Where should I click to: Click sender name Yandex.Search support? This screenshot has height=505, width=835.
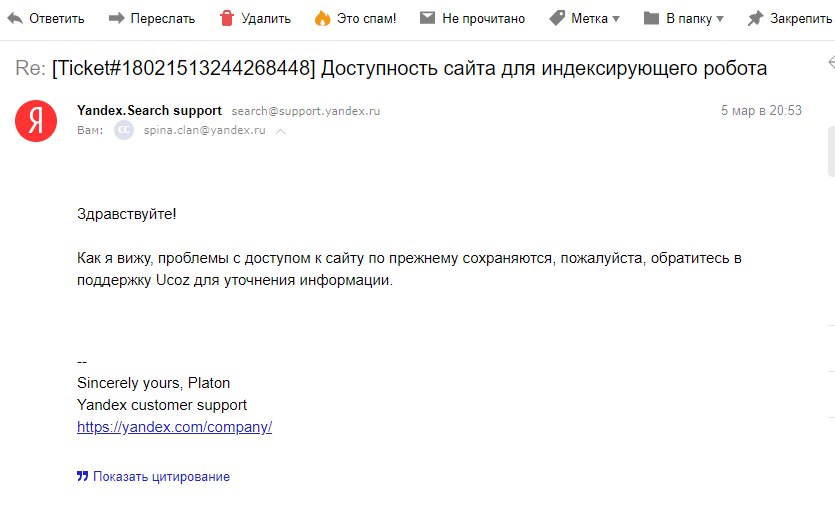pos(149,110)
